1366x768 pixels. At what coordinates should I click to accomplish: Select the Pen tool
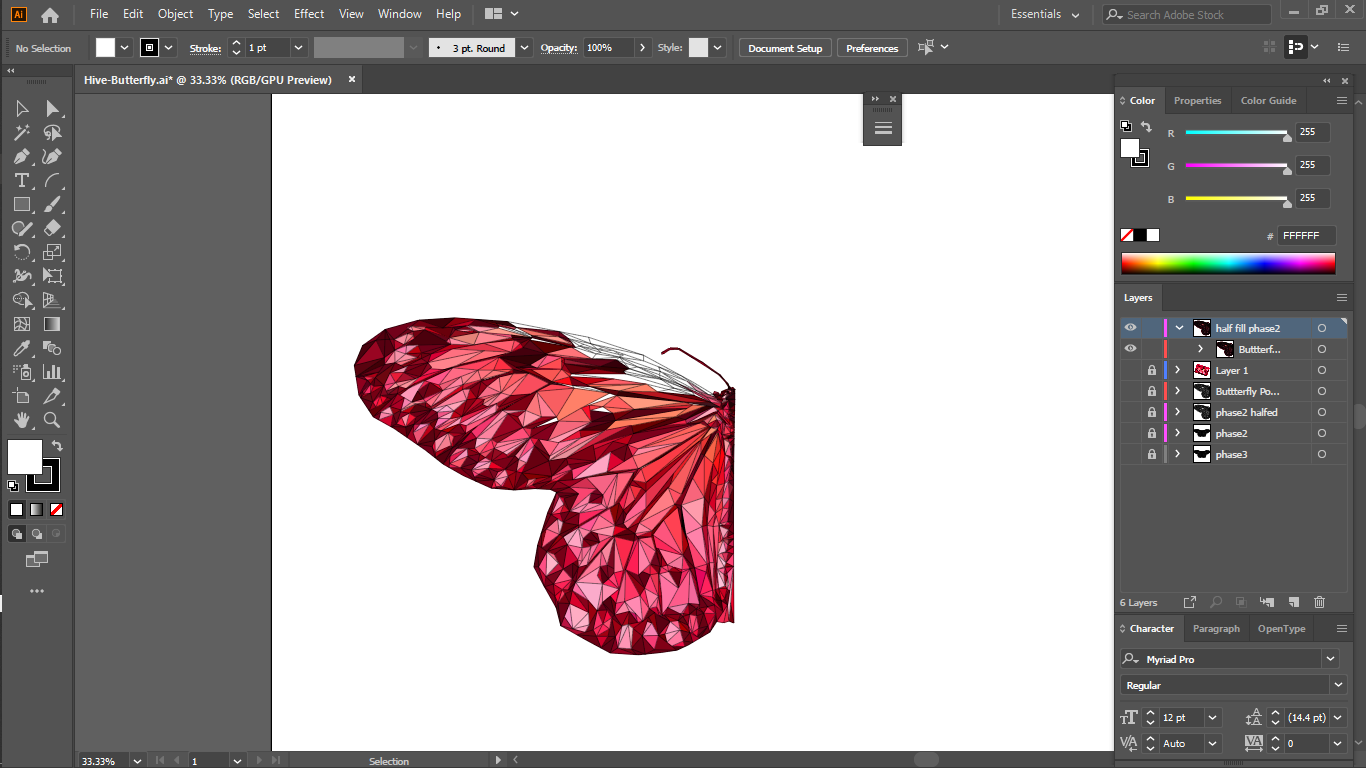pyautogui.click(x=22, y=156)
